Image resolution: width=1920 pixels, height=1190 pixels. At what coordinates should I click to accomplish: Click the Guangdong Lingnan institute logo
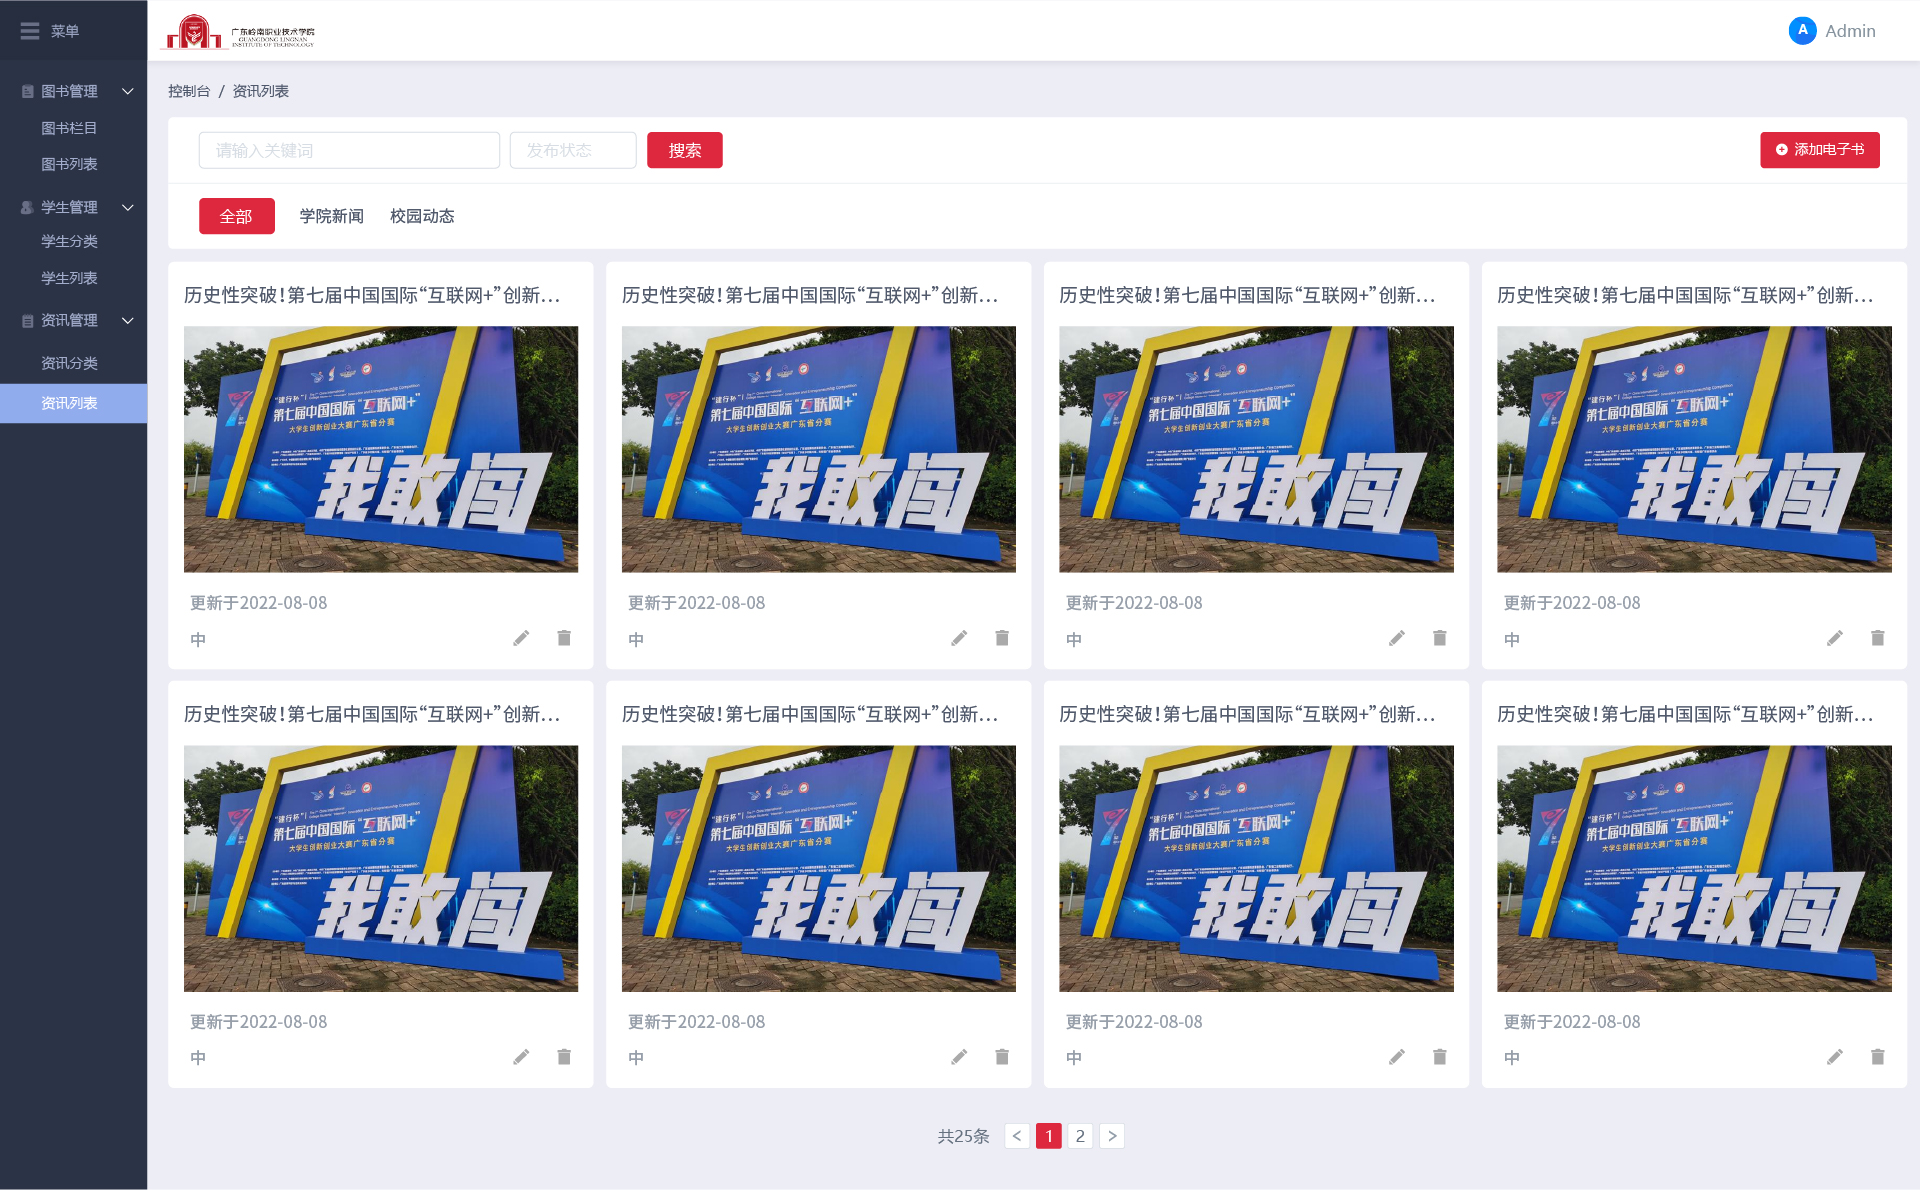click(239, 32)
